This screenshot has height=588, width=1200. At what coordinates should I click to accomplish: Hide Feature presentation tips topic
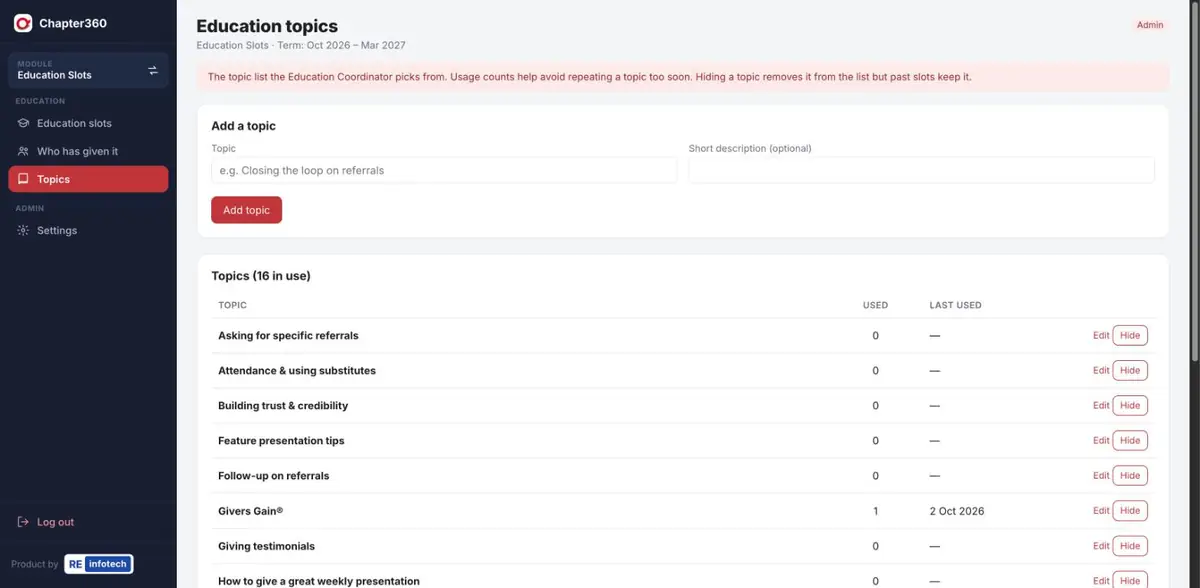pyautogui.click(x=1130, y=441)
